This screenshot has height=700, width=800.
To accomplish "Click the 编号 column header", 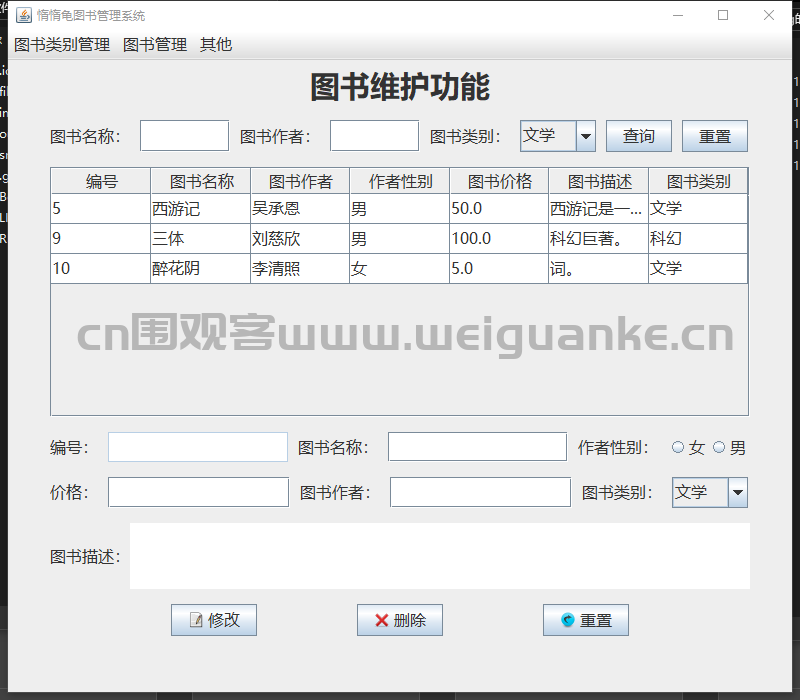I will [101, 181].
